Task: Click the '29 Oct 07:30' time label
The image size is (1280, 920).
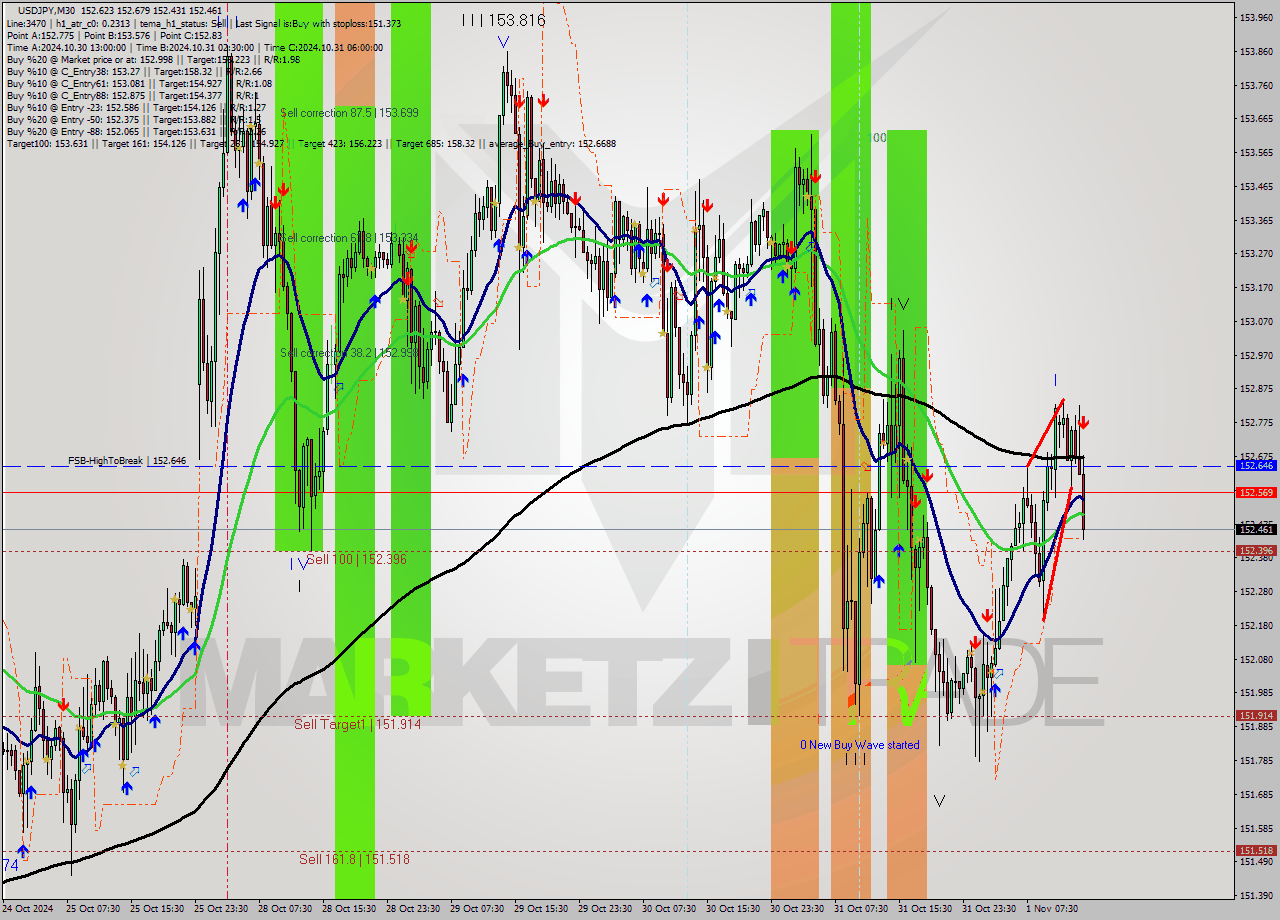Action: 477,909
